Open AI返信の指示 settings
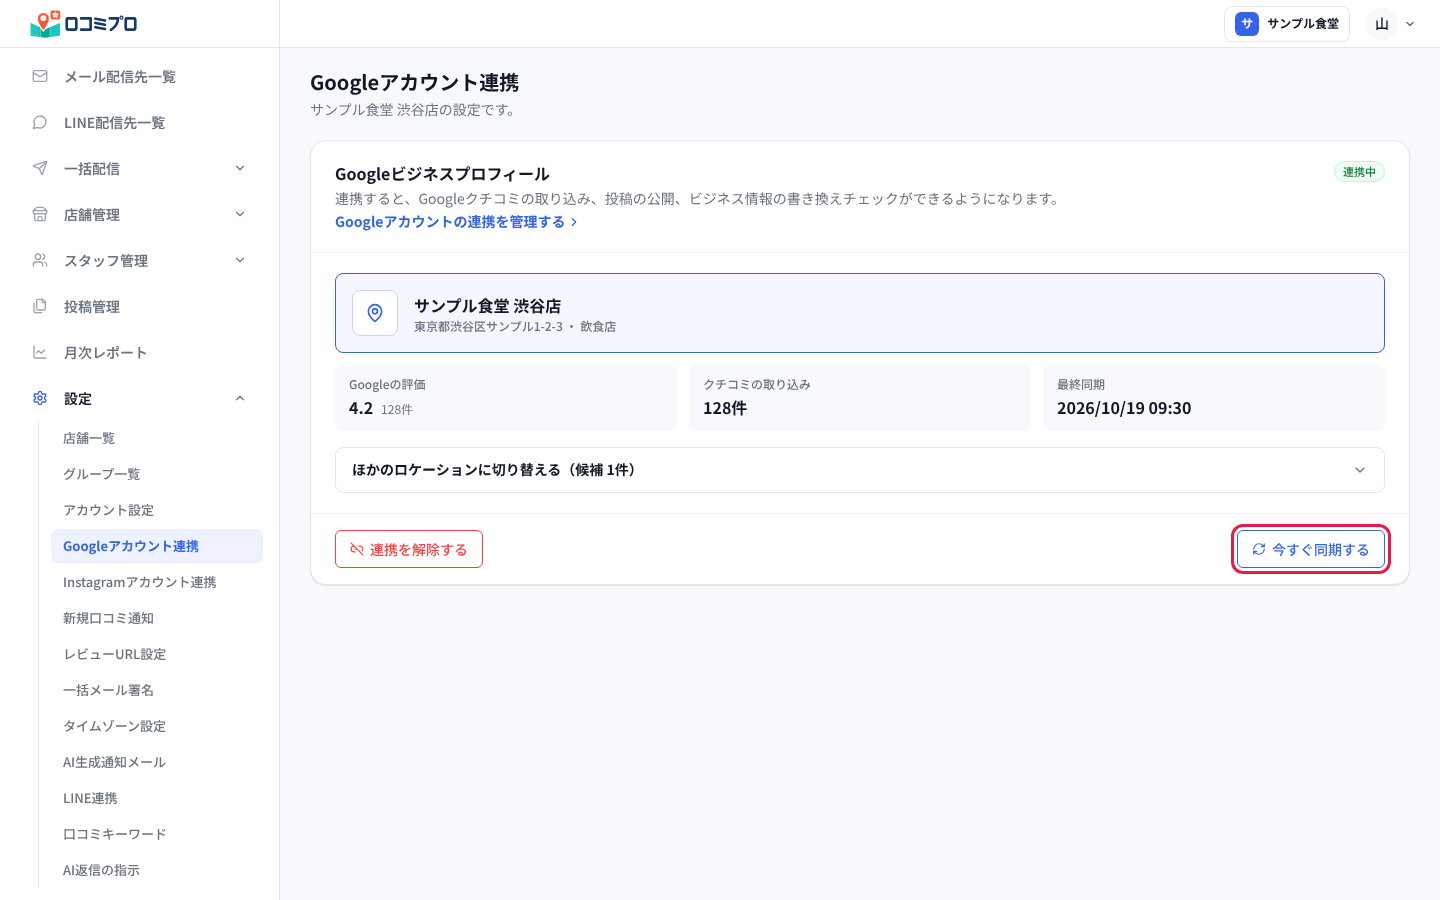 coord(157,870)
